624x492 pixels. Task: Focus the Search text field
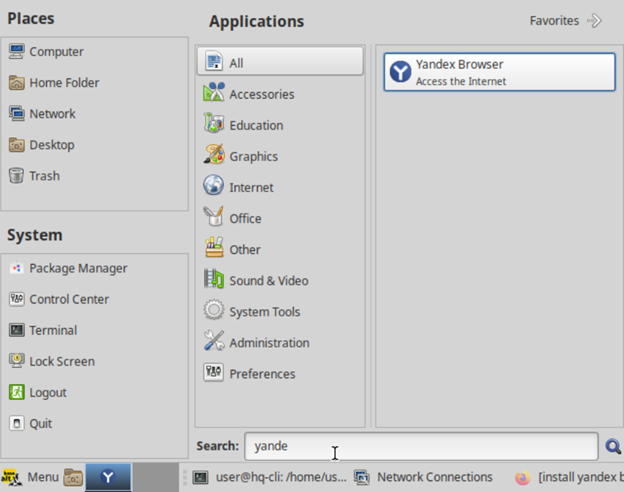tap(420, 446)
